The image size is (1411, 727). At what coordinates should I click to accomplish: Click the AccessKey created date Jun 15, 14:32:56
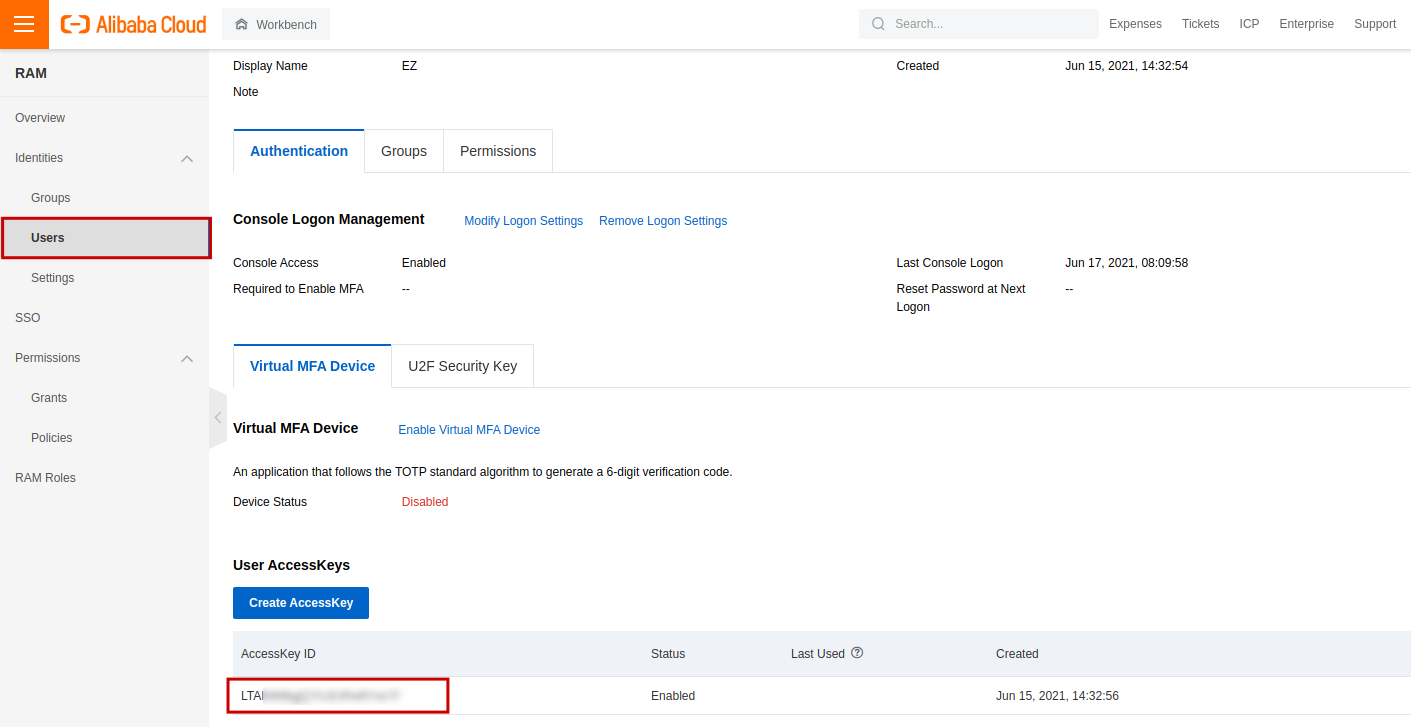(1057, 696)
